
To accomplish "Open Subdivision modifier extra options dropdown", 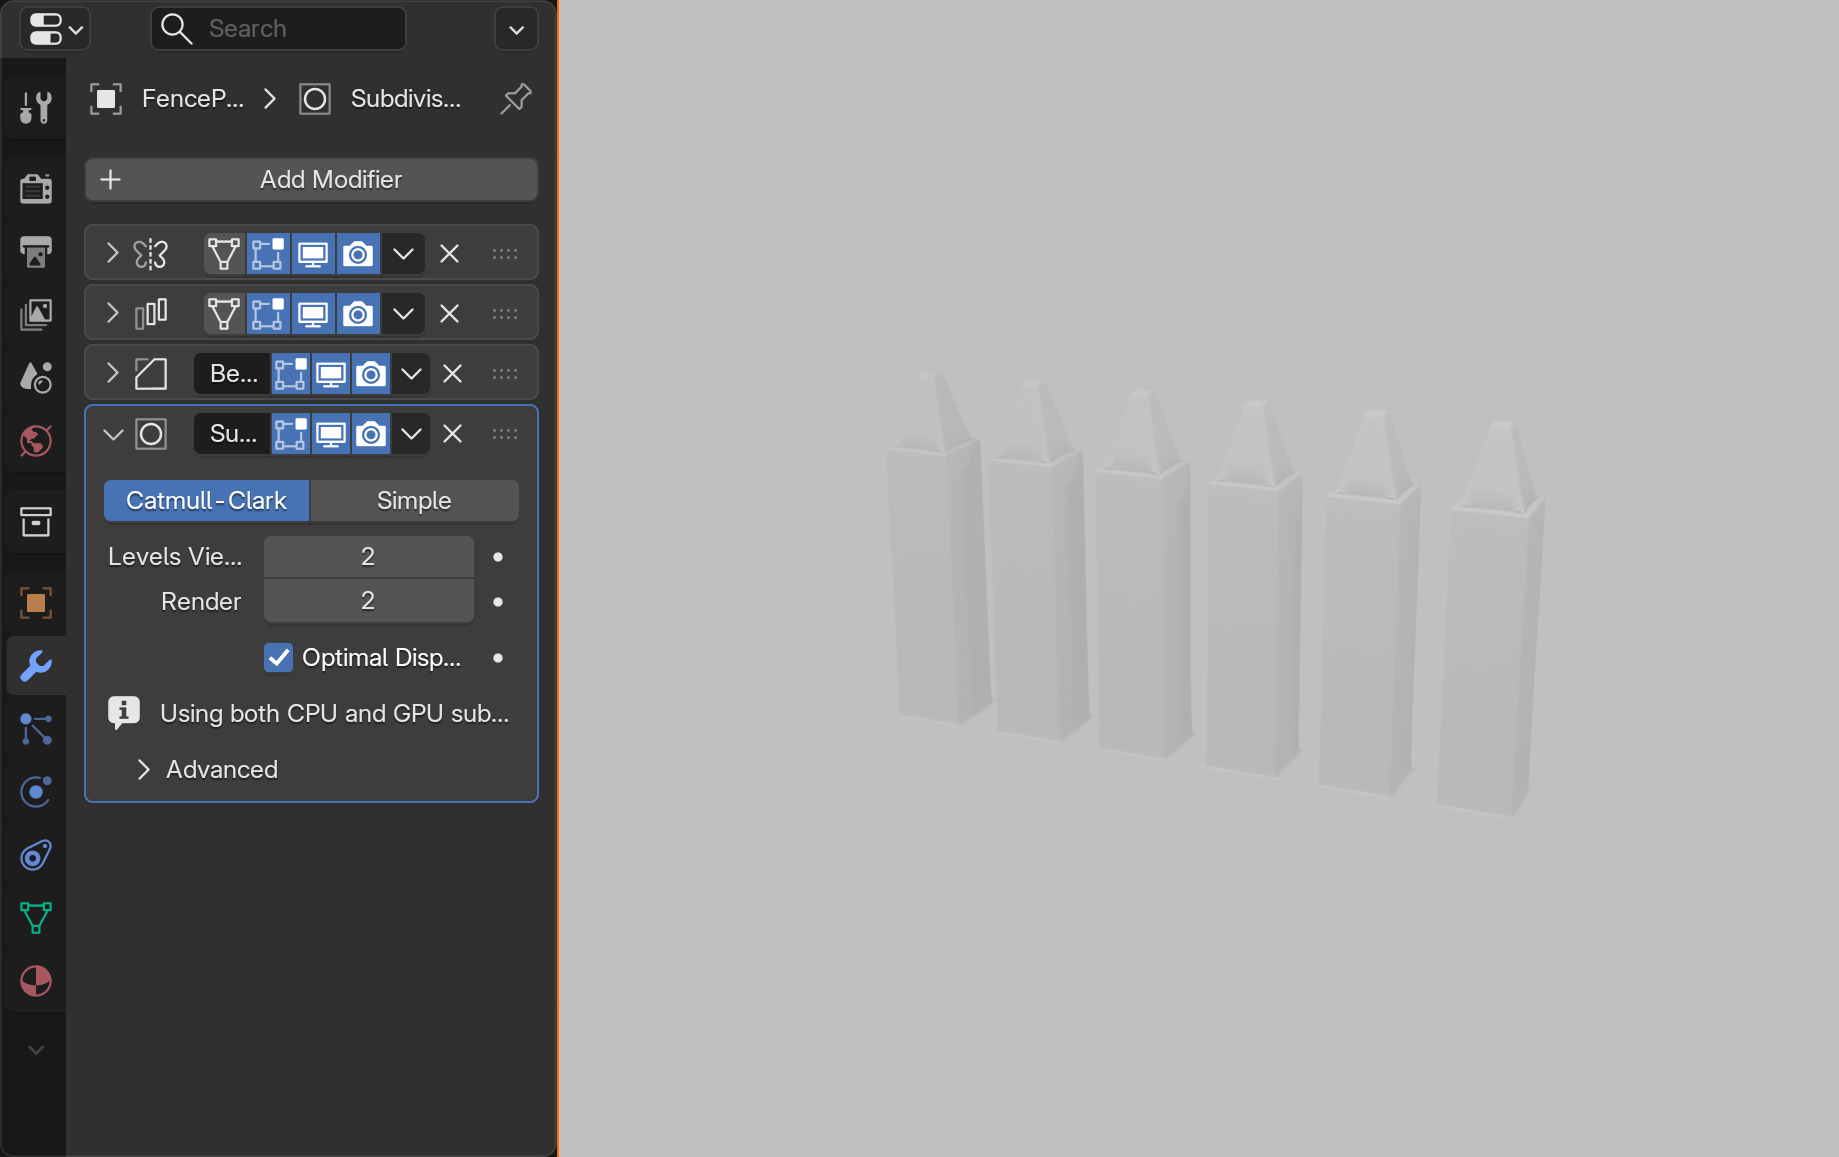I will pyautogui.click(x=411, y=433).
